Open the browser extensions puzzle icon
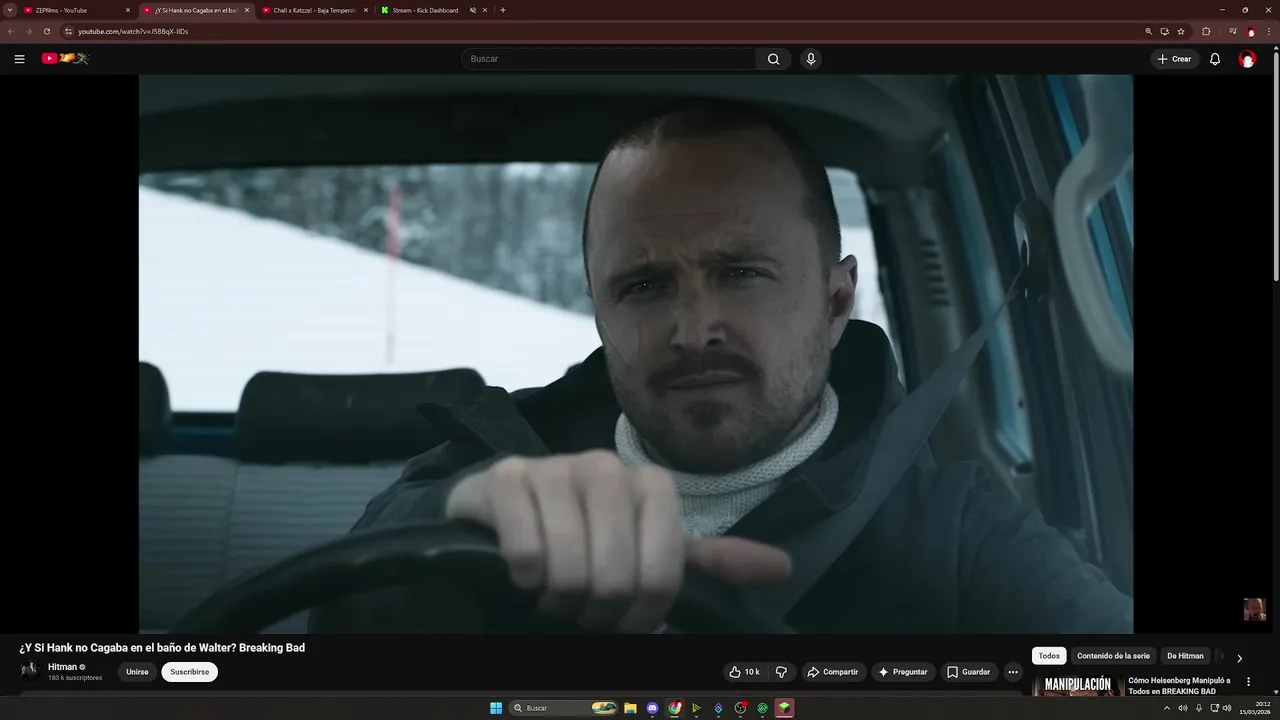 (1206, 31)
